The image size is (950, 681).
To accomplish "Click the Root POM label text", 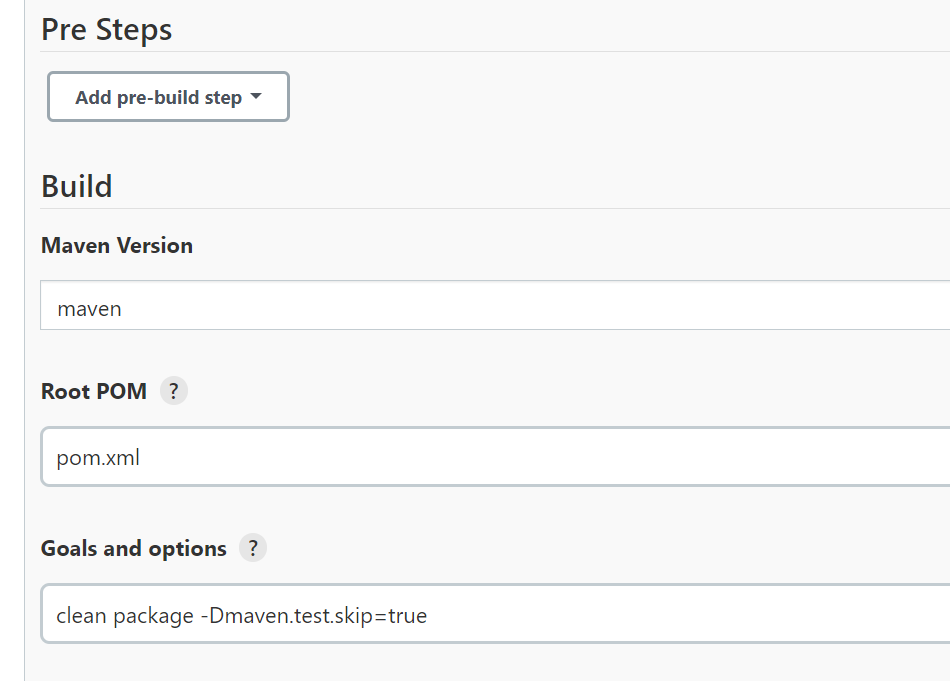I will click(x=94, y=391).
